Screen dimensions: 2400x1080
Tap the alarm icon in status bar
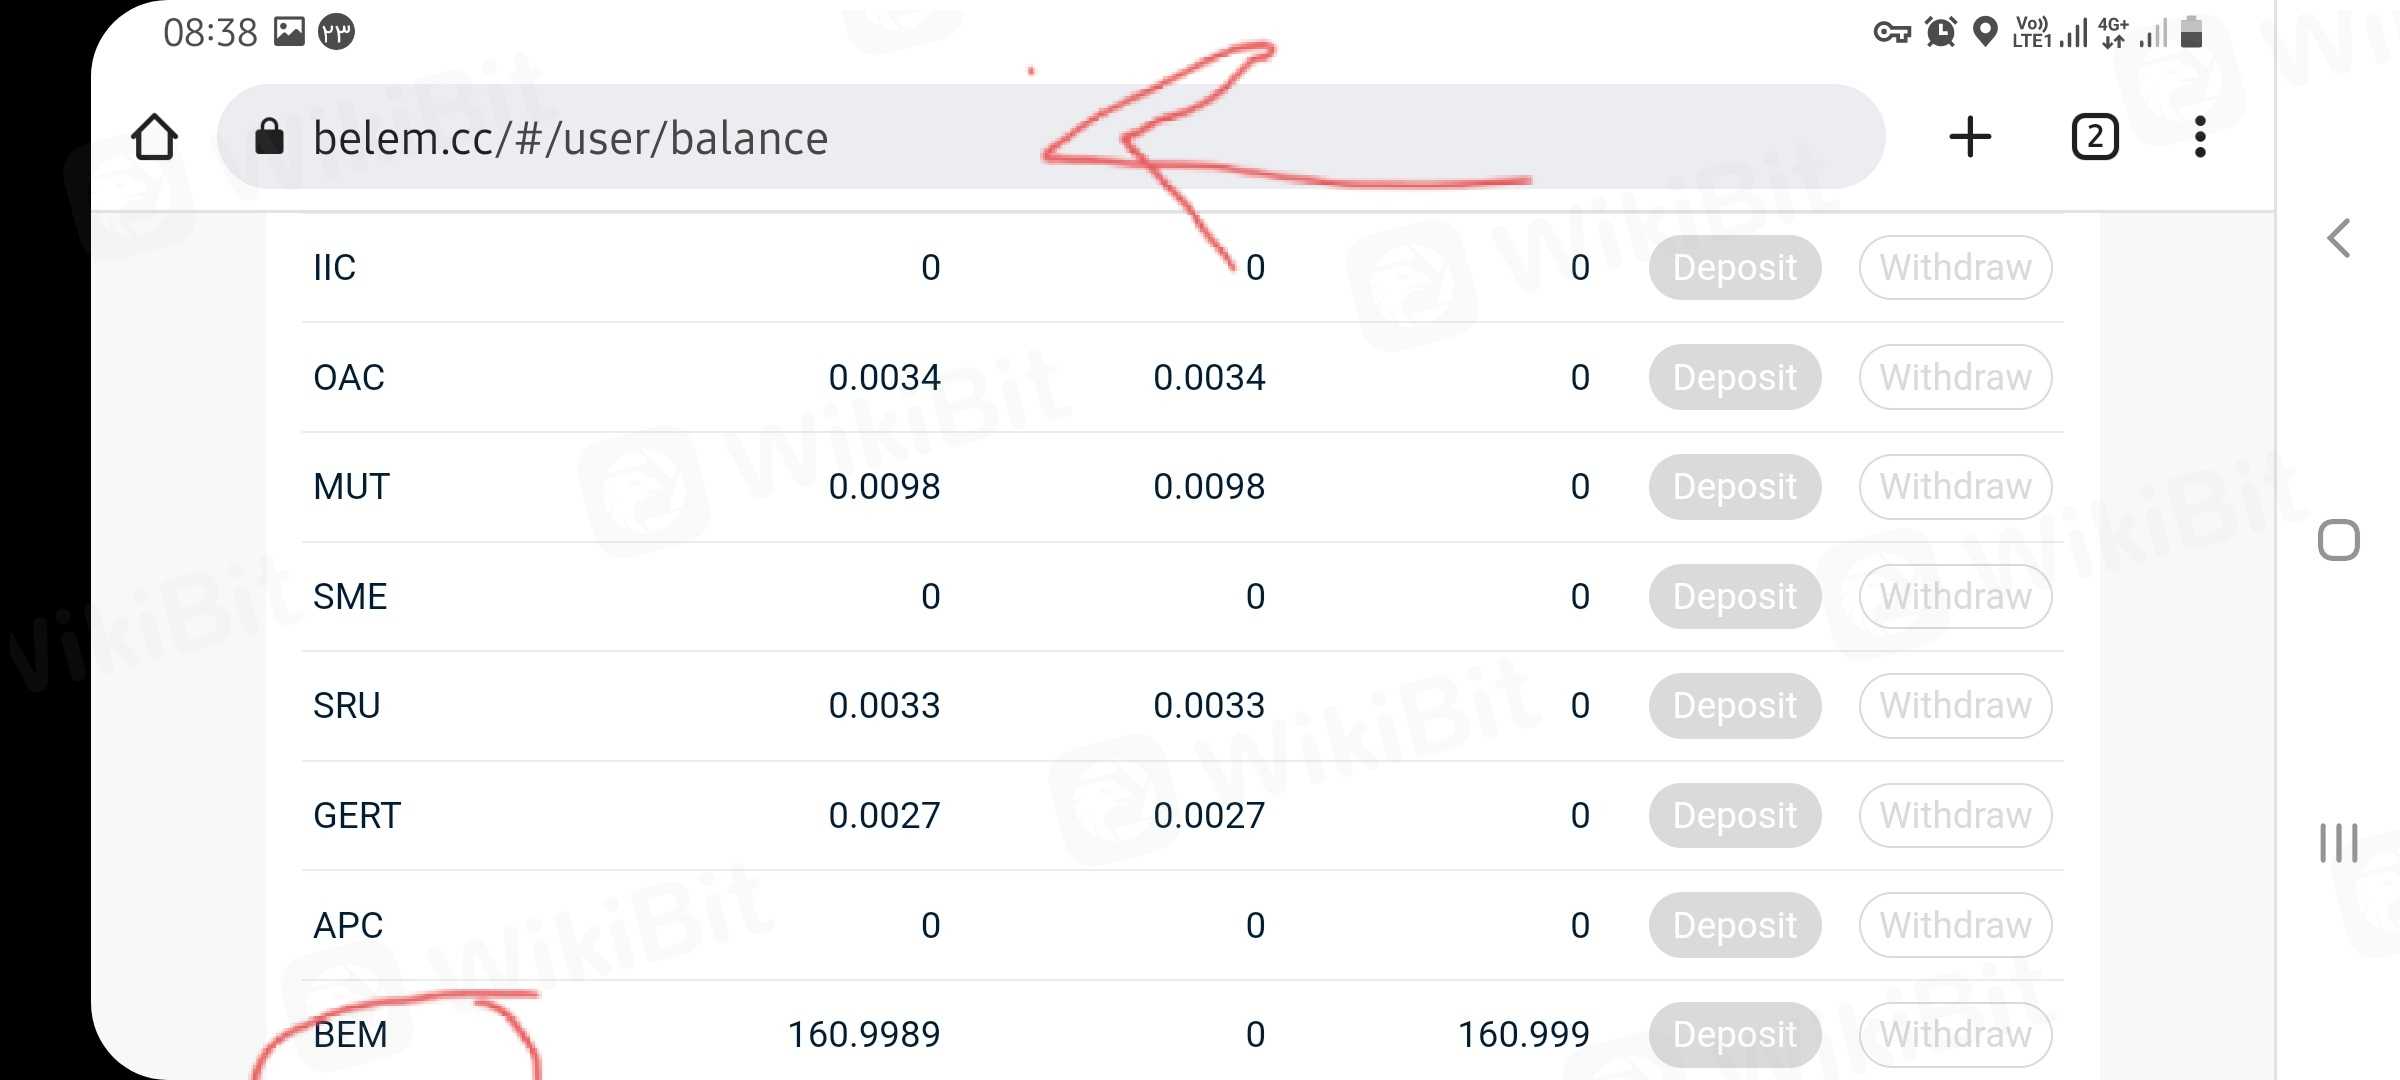click(1941, 32)
